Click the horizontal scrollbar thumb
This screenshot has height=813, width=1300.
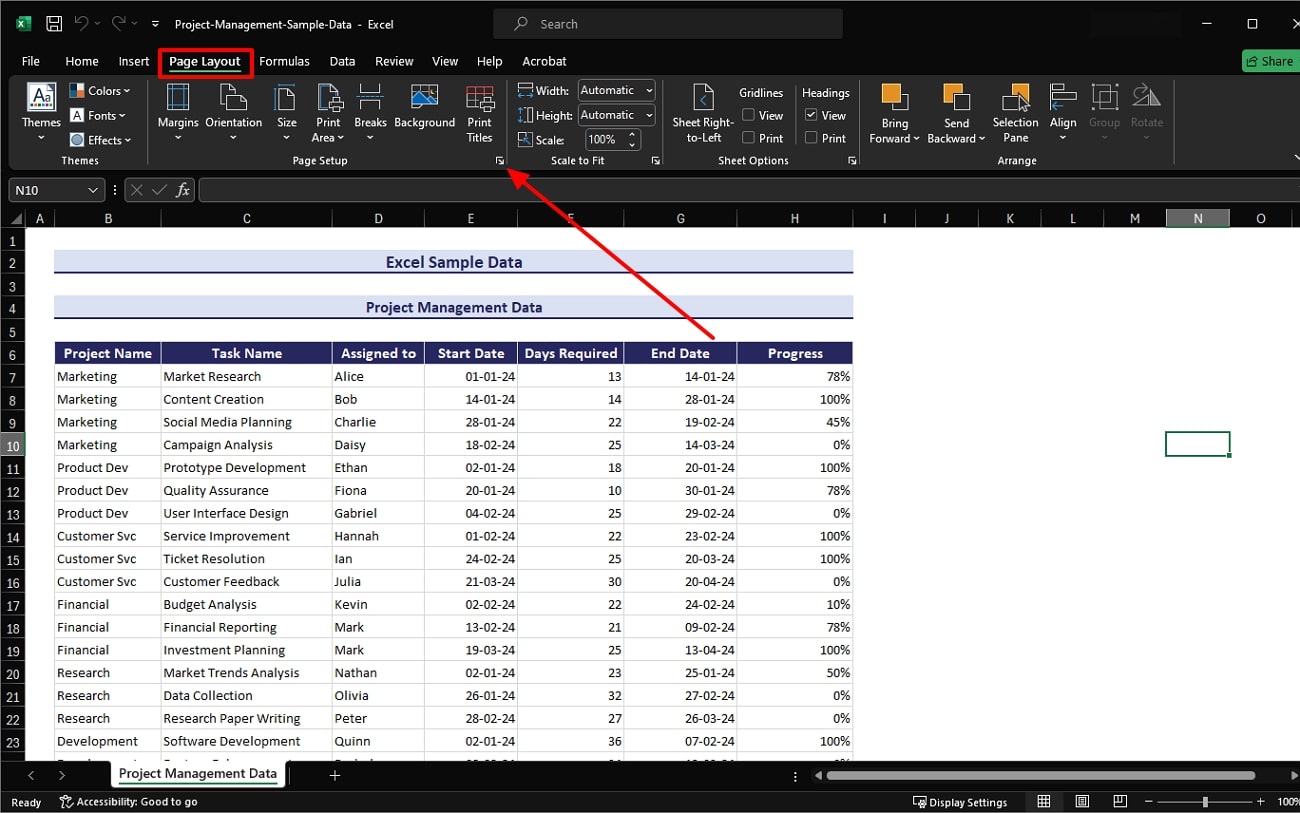[x=1040, y=775]
